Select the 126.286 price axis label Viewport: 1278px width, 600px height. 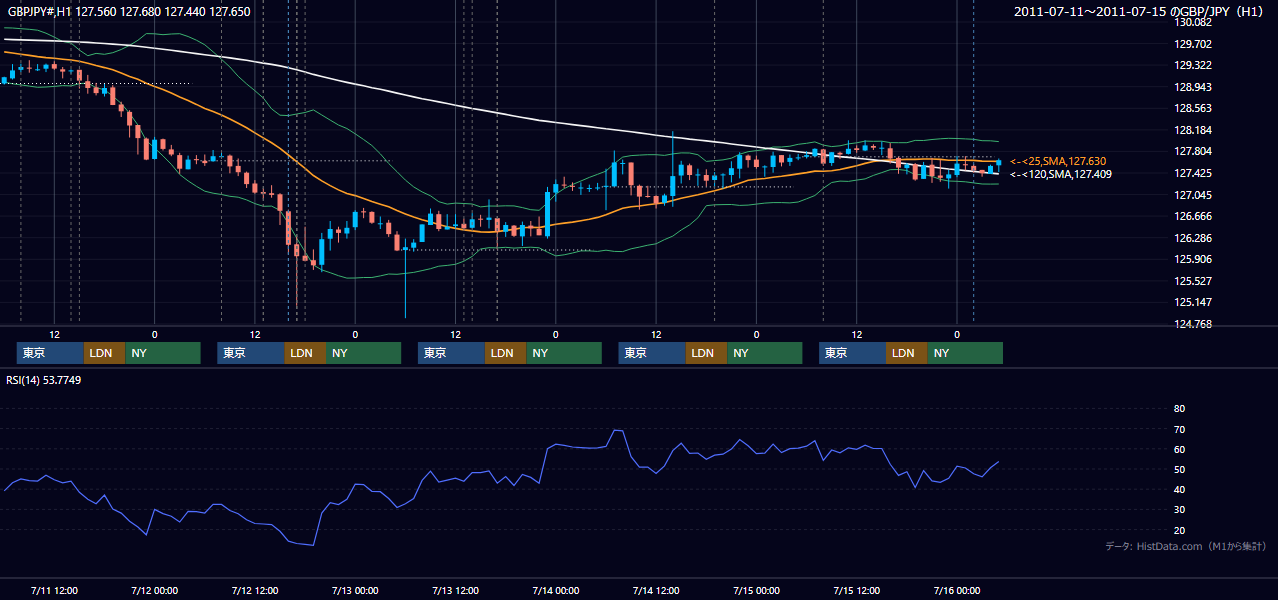(1193, 238)
